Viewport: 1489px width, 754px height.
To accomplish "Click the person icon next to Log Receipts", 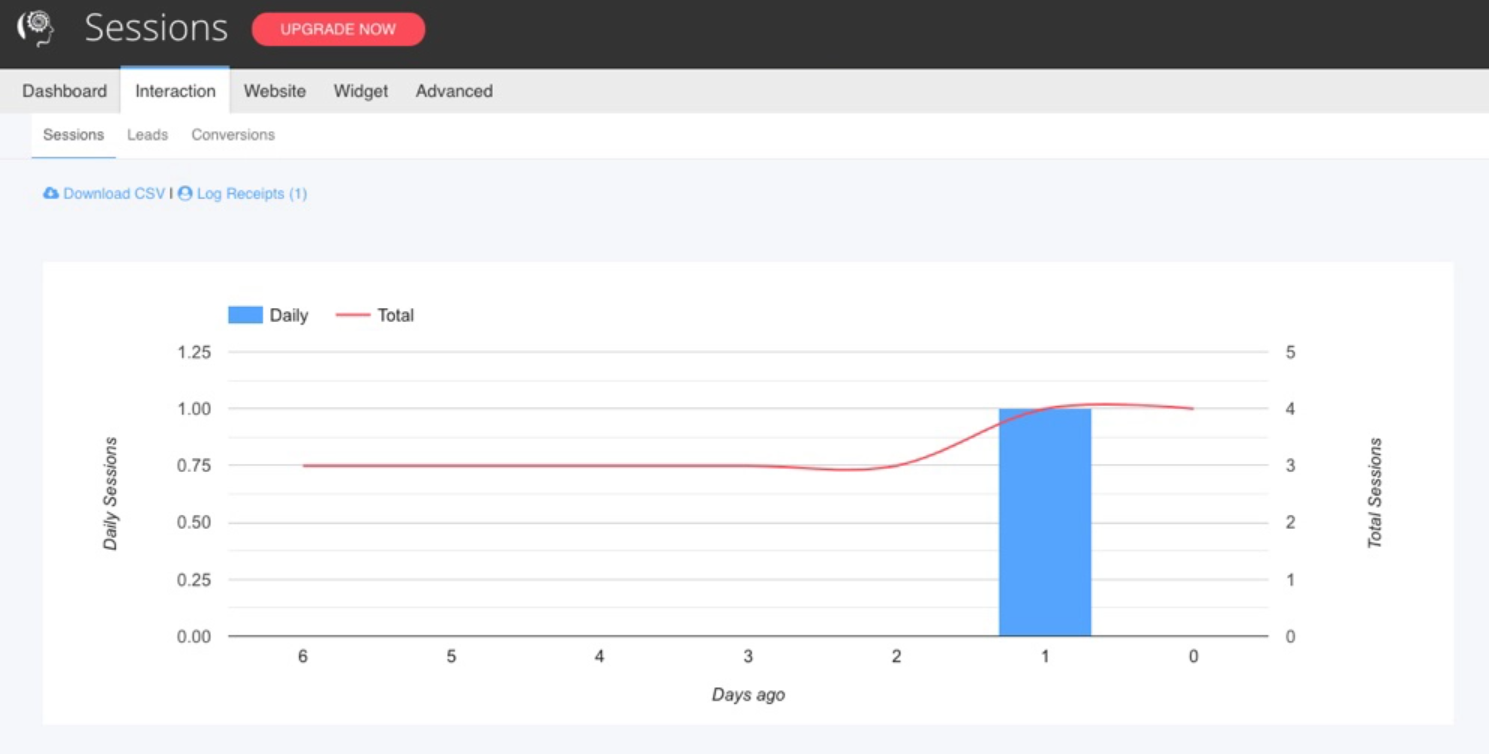I will 184,193.
